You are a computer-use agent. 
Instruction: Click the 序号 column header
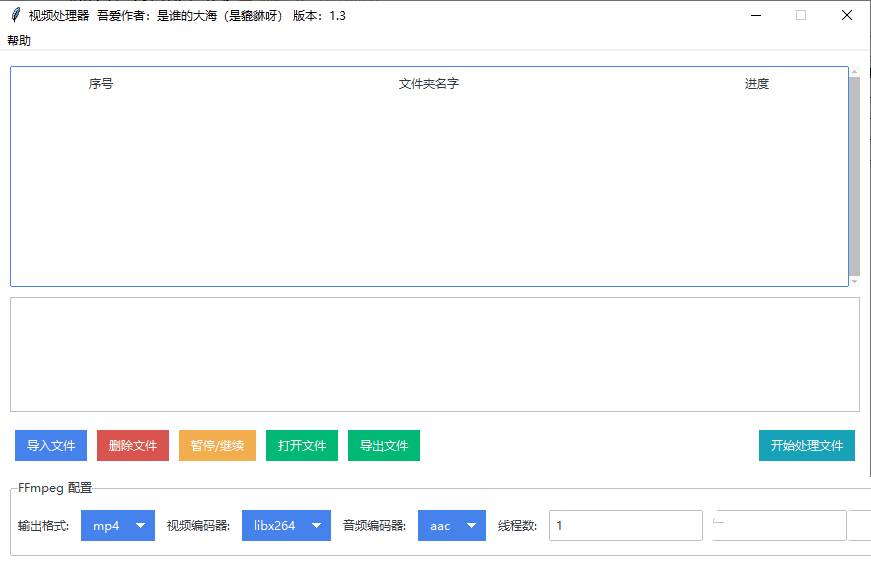pyautogui.click(x=101, y=84)
